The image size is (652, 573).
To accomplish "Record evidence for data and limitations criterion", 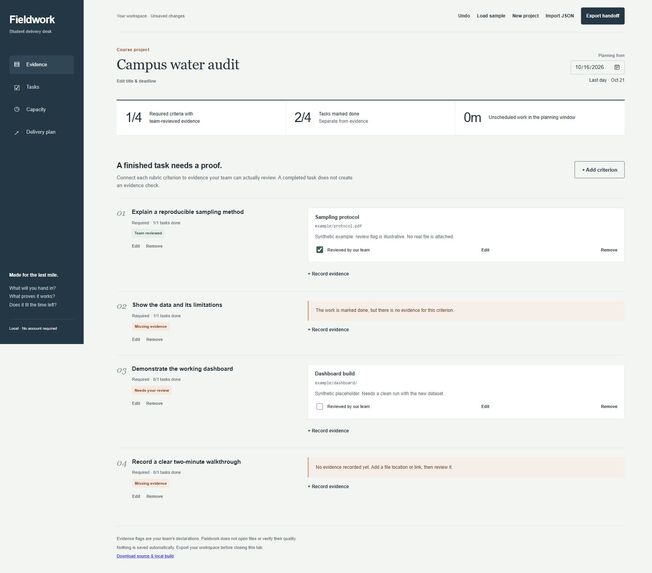I will 328,329.
